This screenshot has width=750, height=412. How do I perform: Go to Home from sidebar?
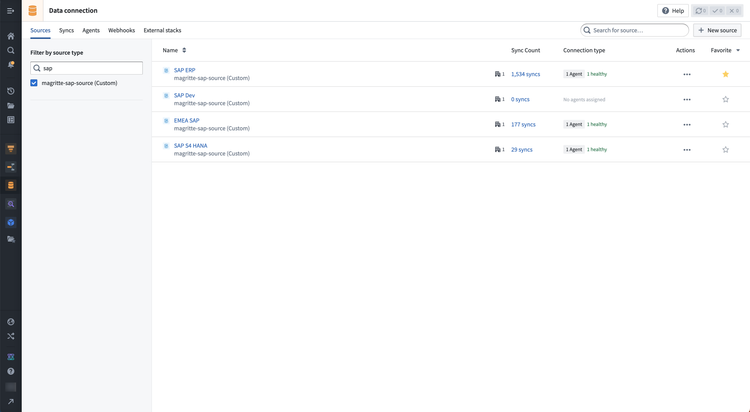pos(11,36)
